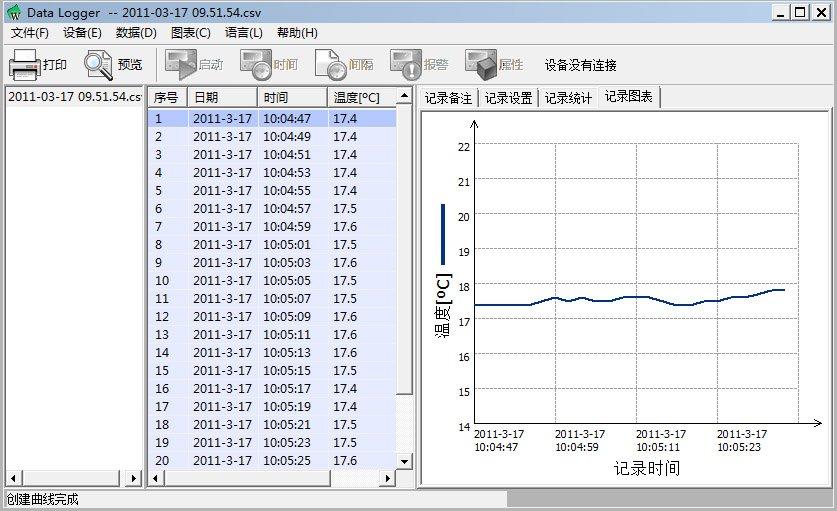Select row 8 with time 10:05:01
Screen dimensions: 837x511
pyautogui.click(x=272, y=245)
